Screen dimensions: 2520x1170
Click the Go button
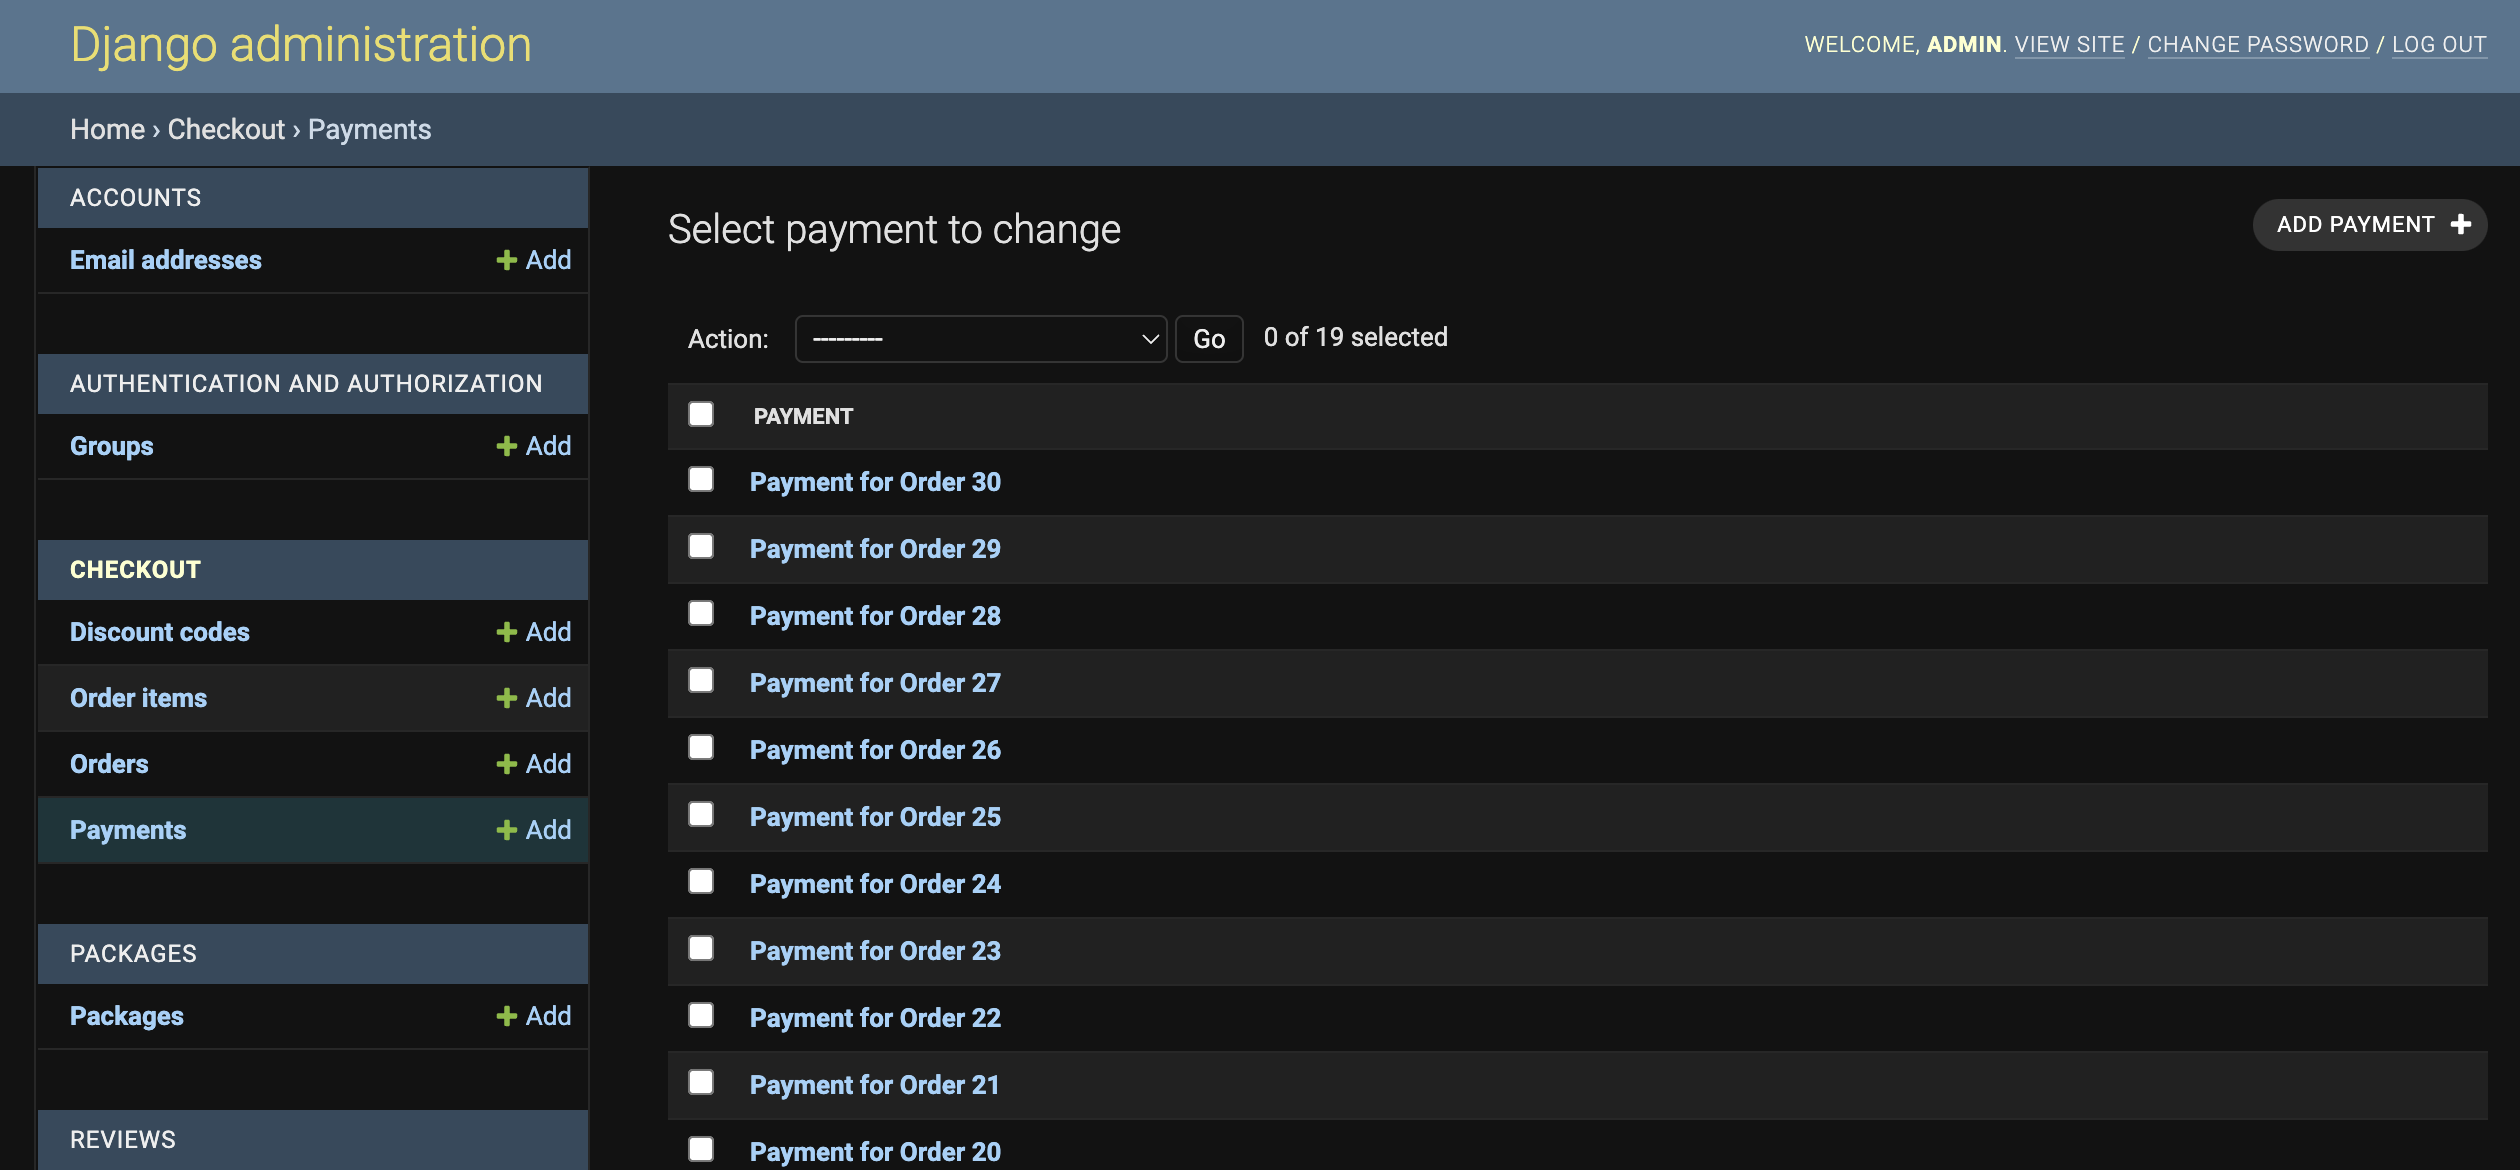point(1208,338)
